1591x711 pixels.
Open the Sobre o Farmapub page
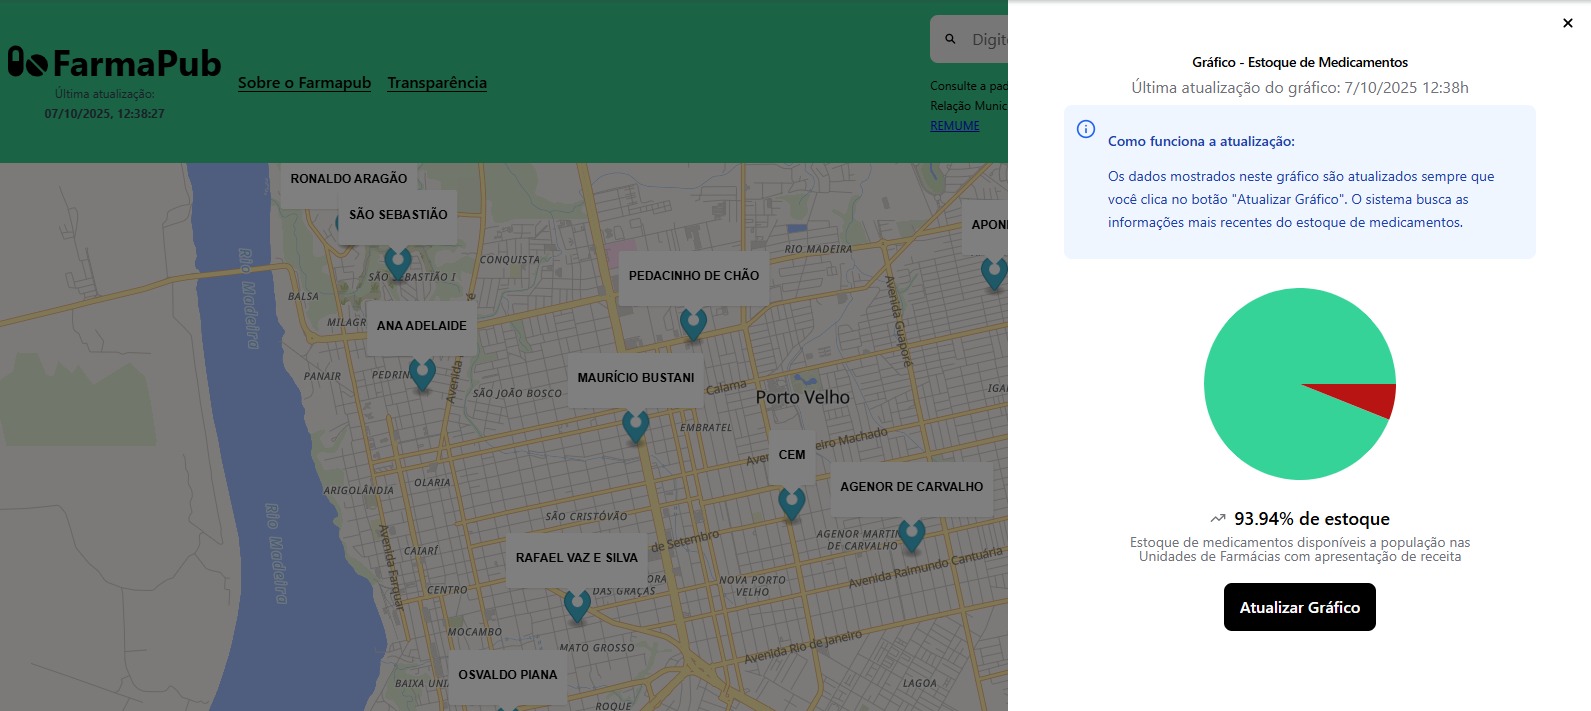pyautogui.click(x=304, y=83)
